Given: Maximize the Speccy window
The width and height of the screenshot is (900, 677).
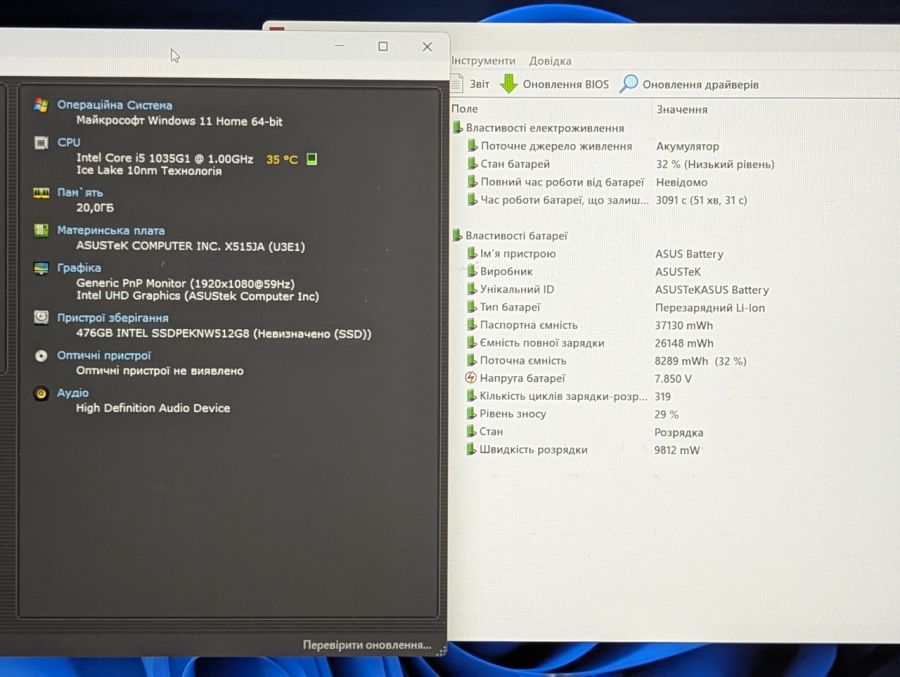Looking at the screenshot, I should coord(383,47).
